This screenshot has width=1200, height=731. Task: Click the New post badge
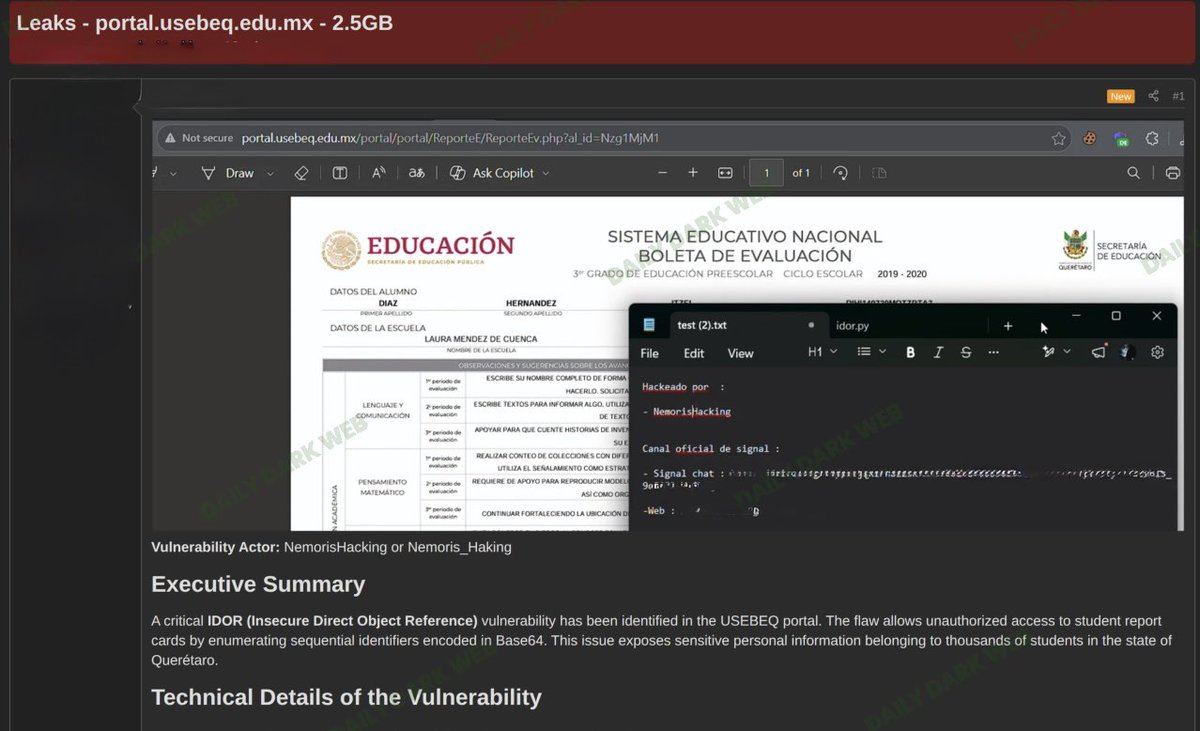(1121, 96)
